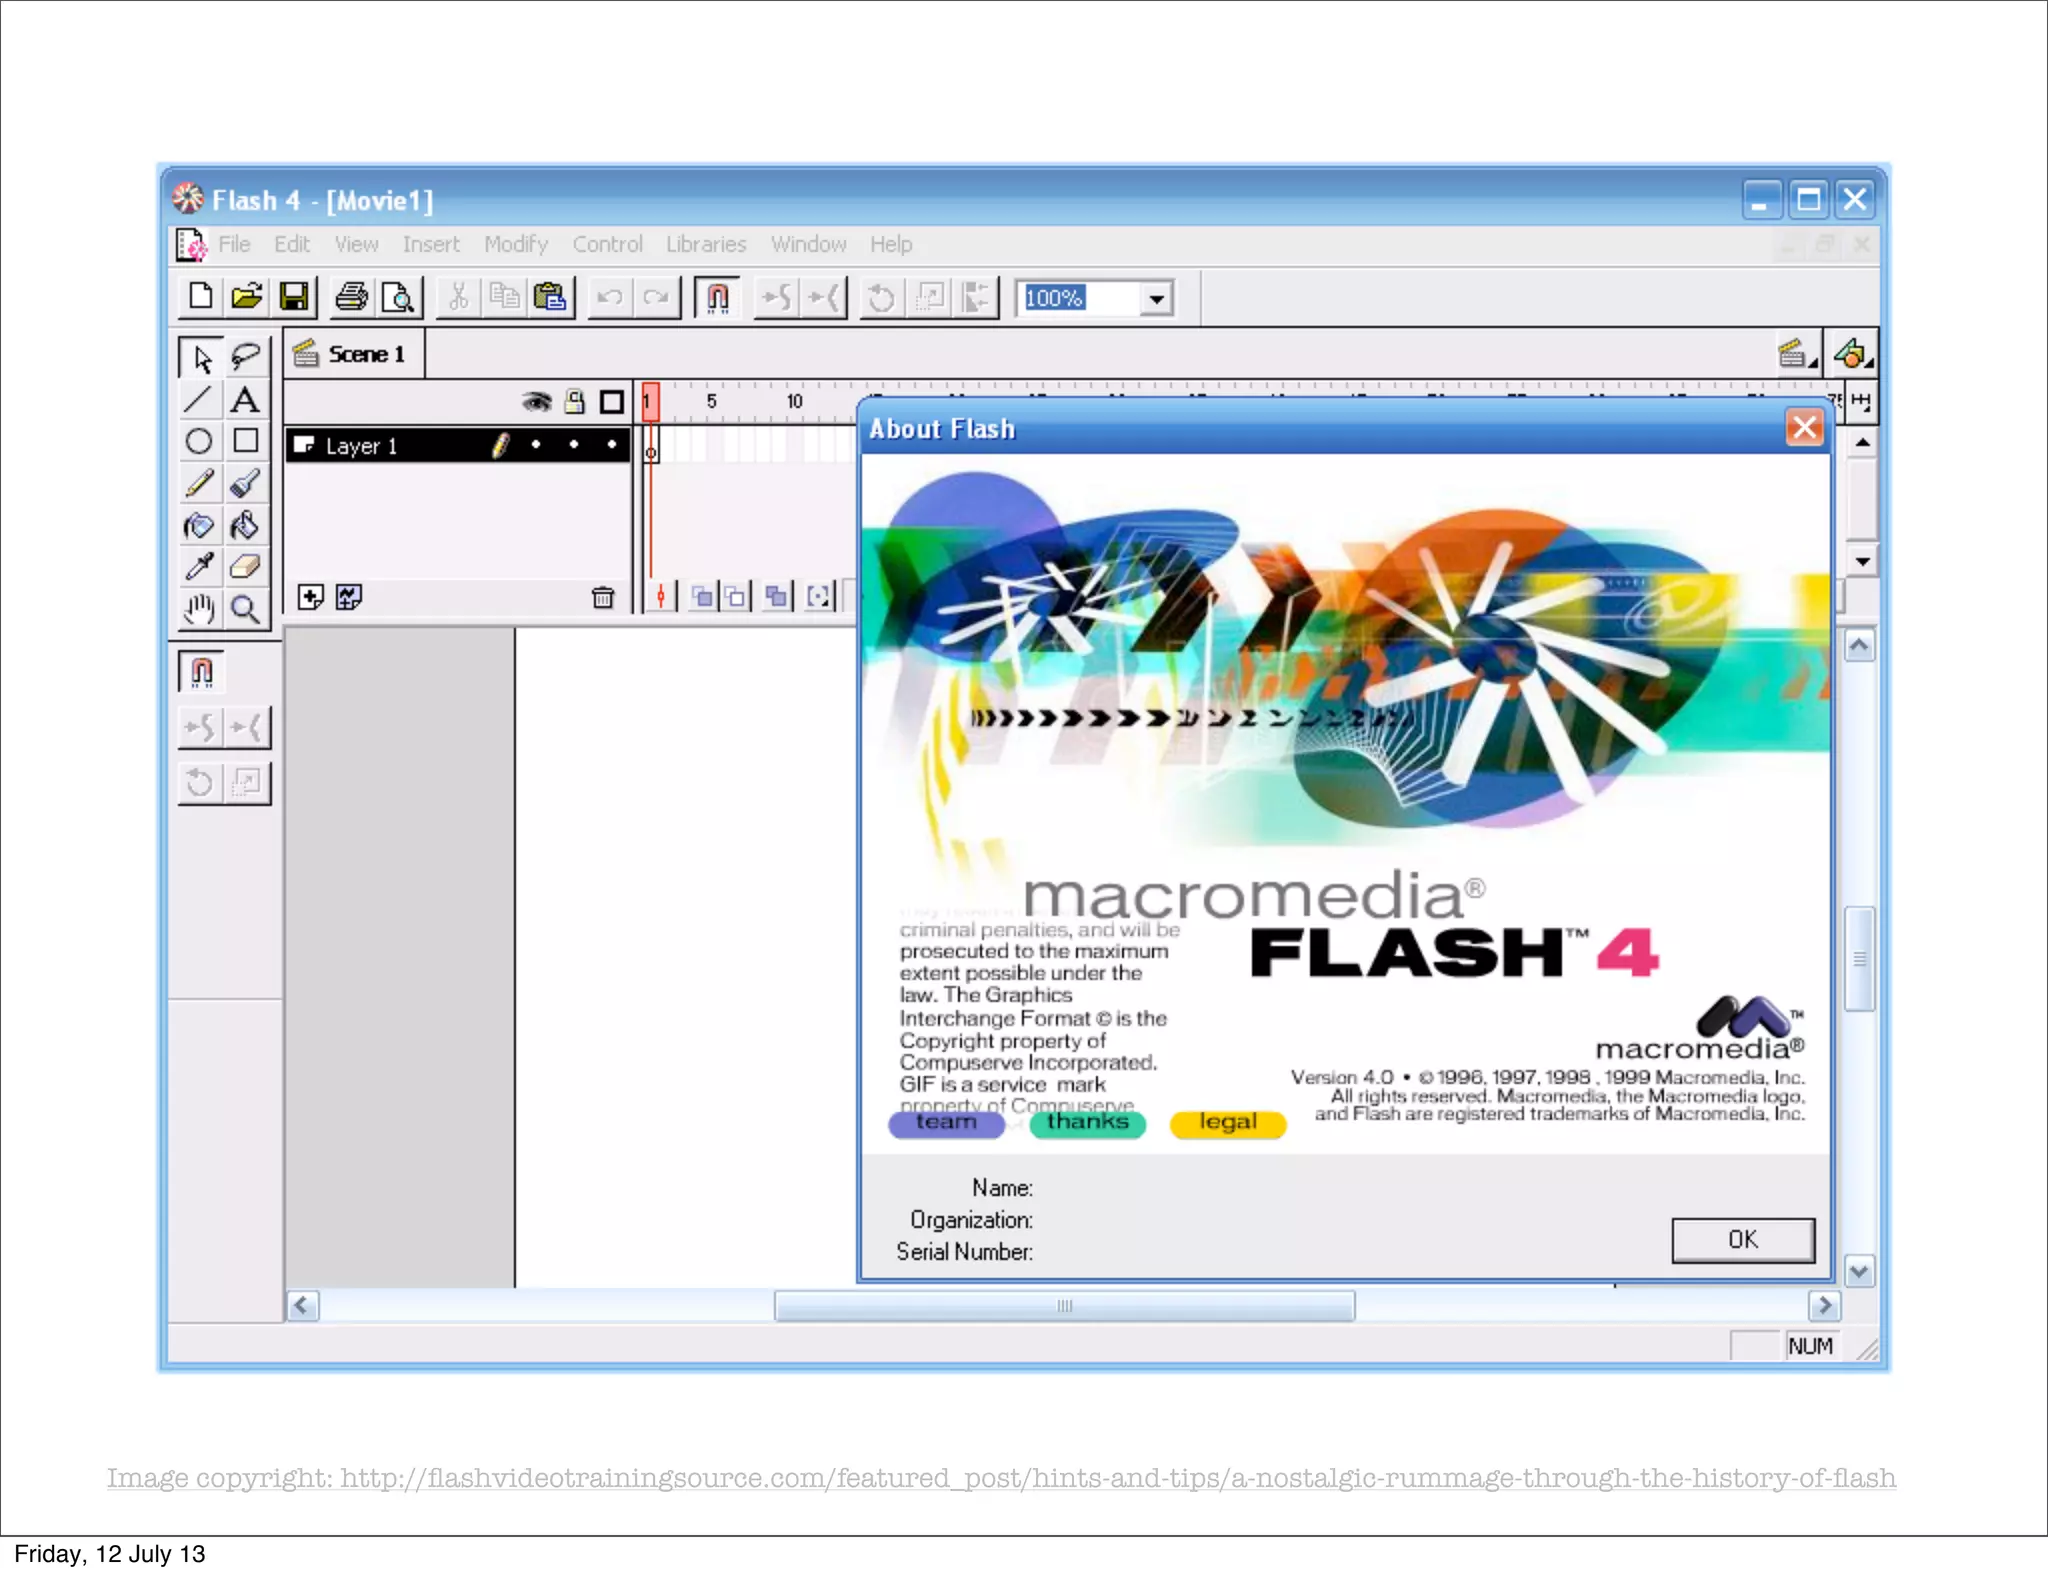
Task: Toggle outline view for all layers
Action: click(612, 402)
